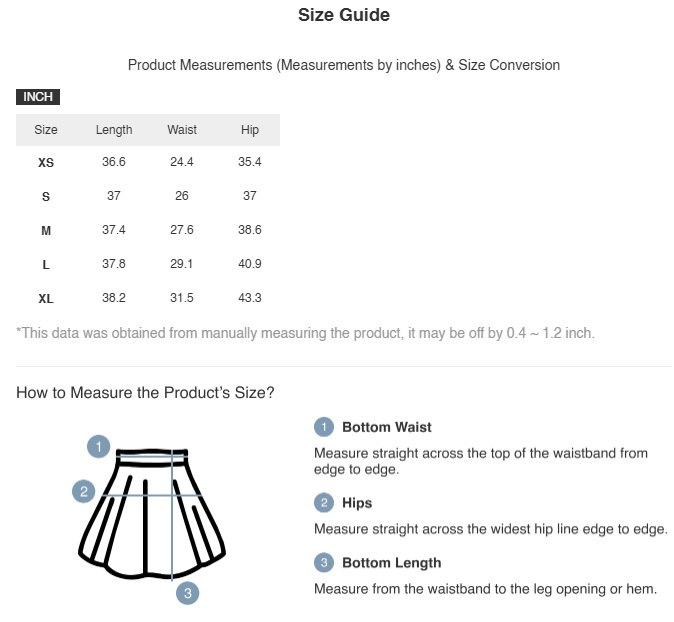Click the L waist value 29.1
The image size is (674, 622).
tap(181, 264)
